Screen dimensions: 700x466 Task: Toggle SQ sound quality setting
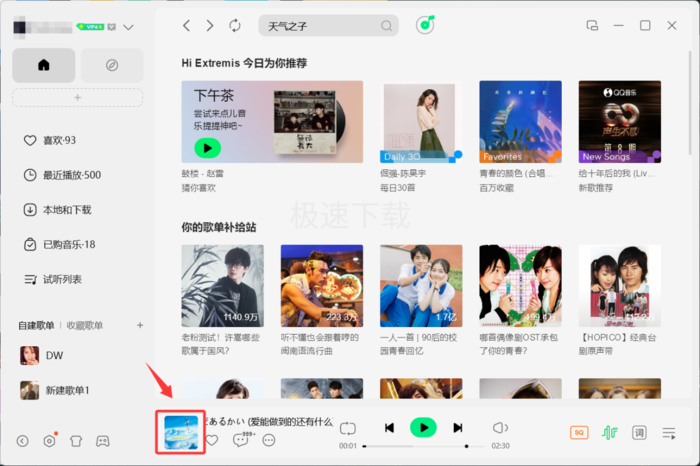click(579, 433)
